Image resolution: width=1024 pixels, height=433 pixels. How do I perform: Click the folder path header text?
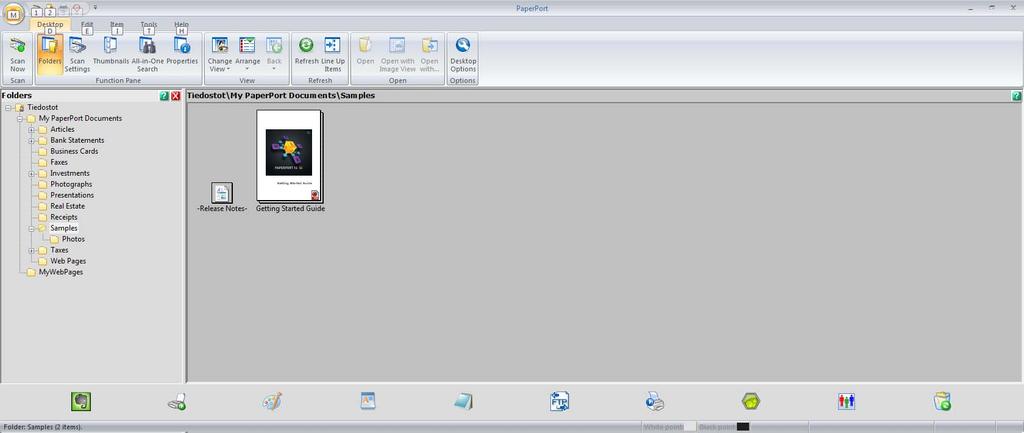tap(281, 95)
